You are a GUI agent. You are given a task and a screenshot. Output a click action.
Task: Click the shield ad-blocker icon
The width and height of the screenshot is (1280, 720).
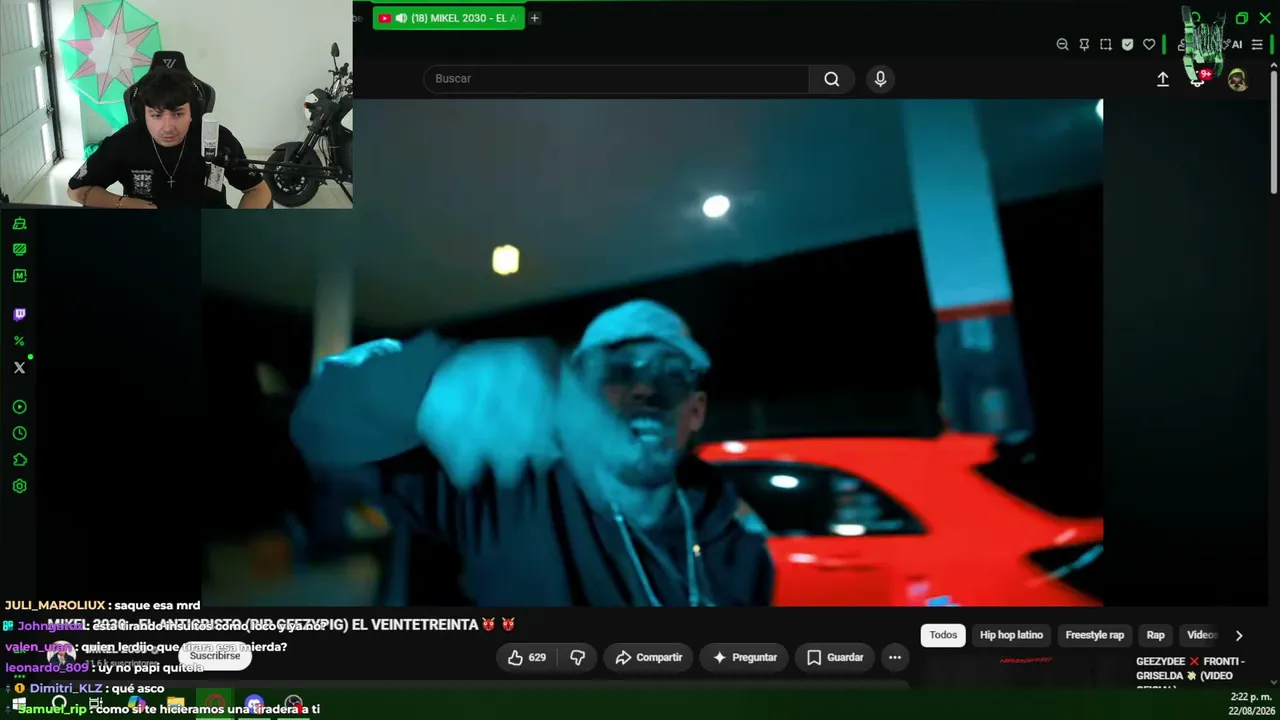click(x=1127, y=44)
